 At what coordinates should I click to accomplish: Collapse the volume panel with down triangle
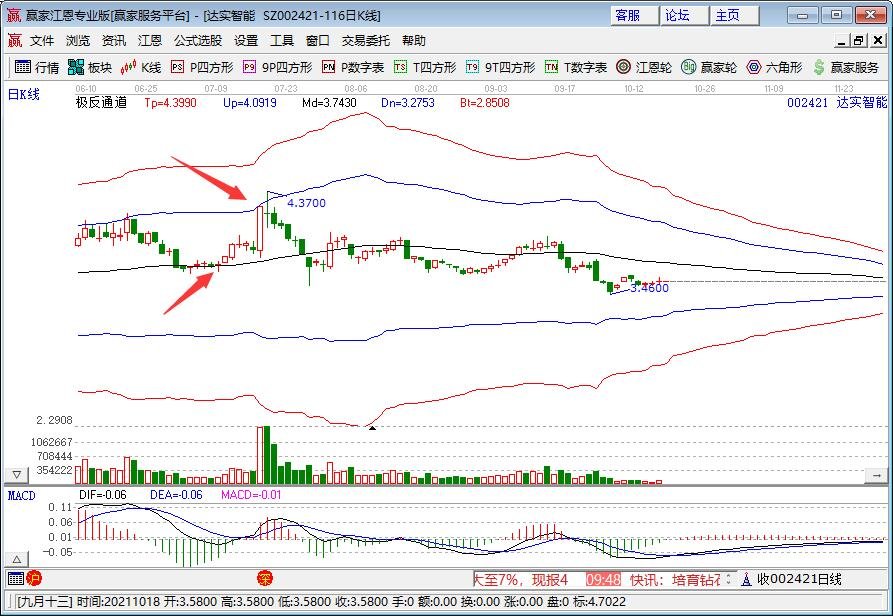click(15, 473)
